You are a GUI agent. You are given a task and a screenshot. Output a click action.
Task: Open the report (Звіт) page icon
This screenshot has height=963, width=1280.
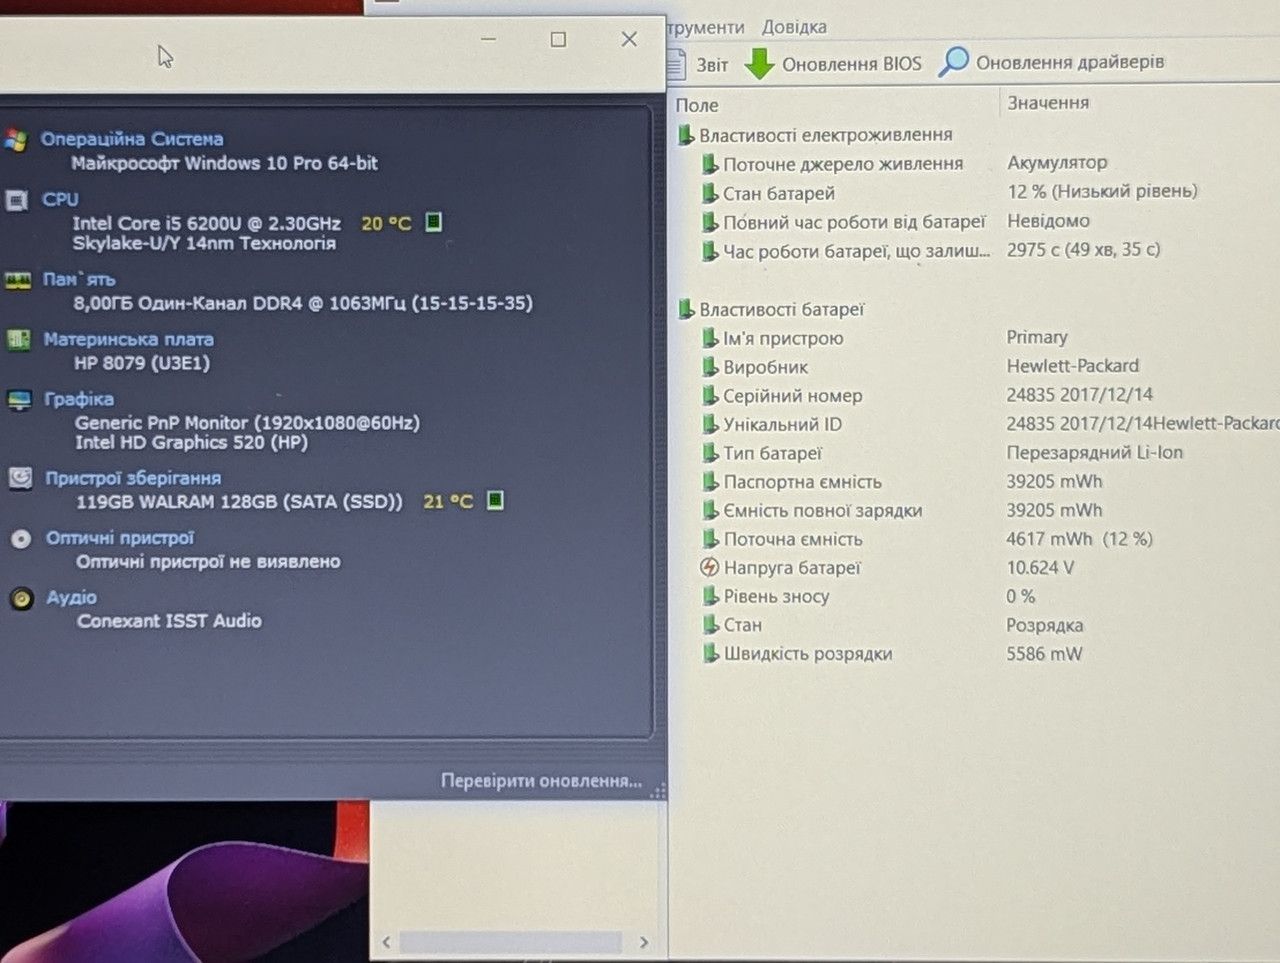(x=678, y=63)
